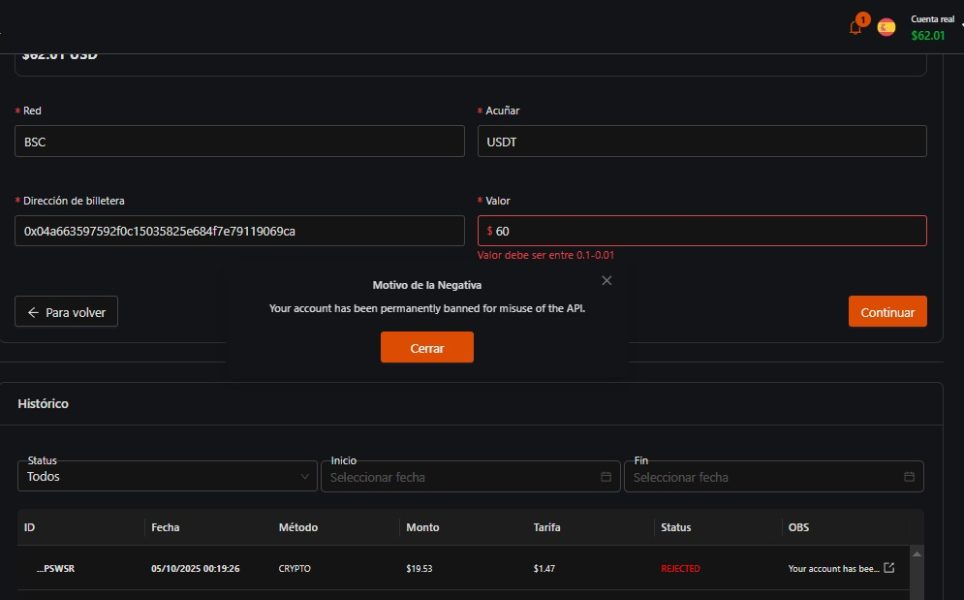Click the Dirección de billetera address field

(x=240, y=231)
